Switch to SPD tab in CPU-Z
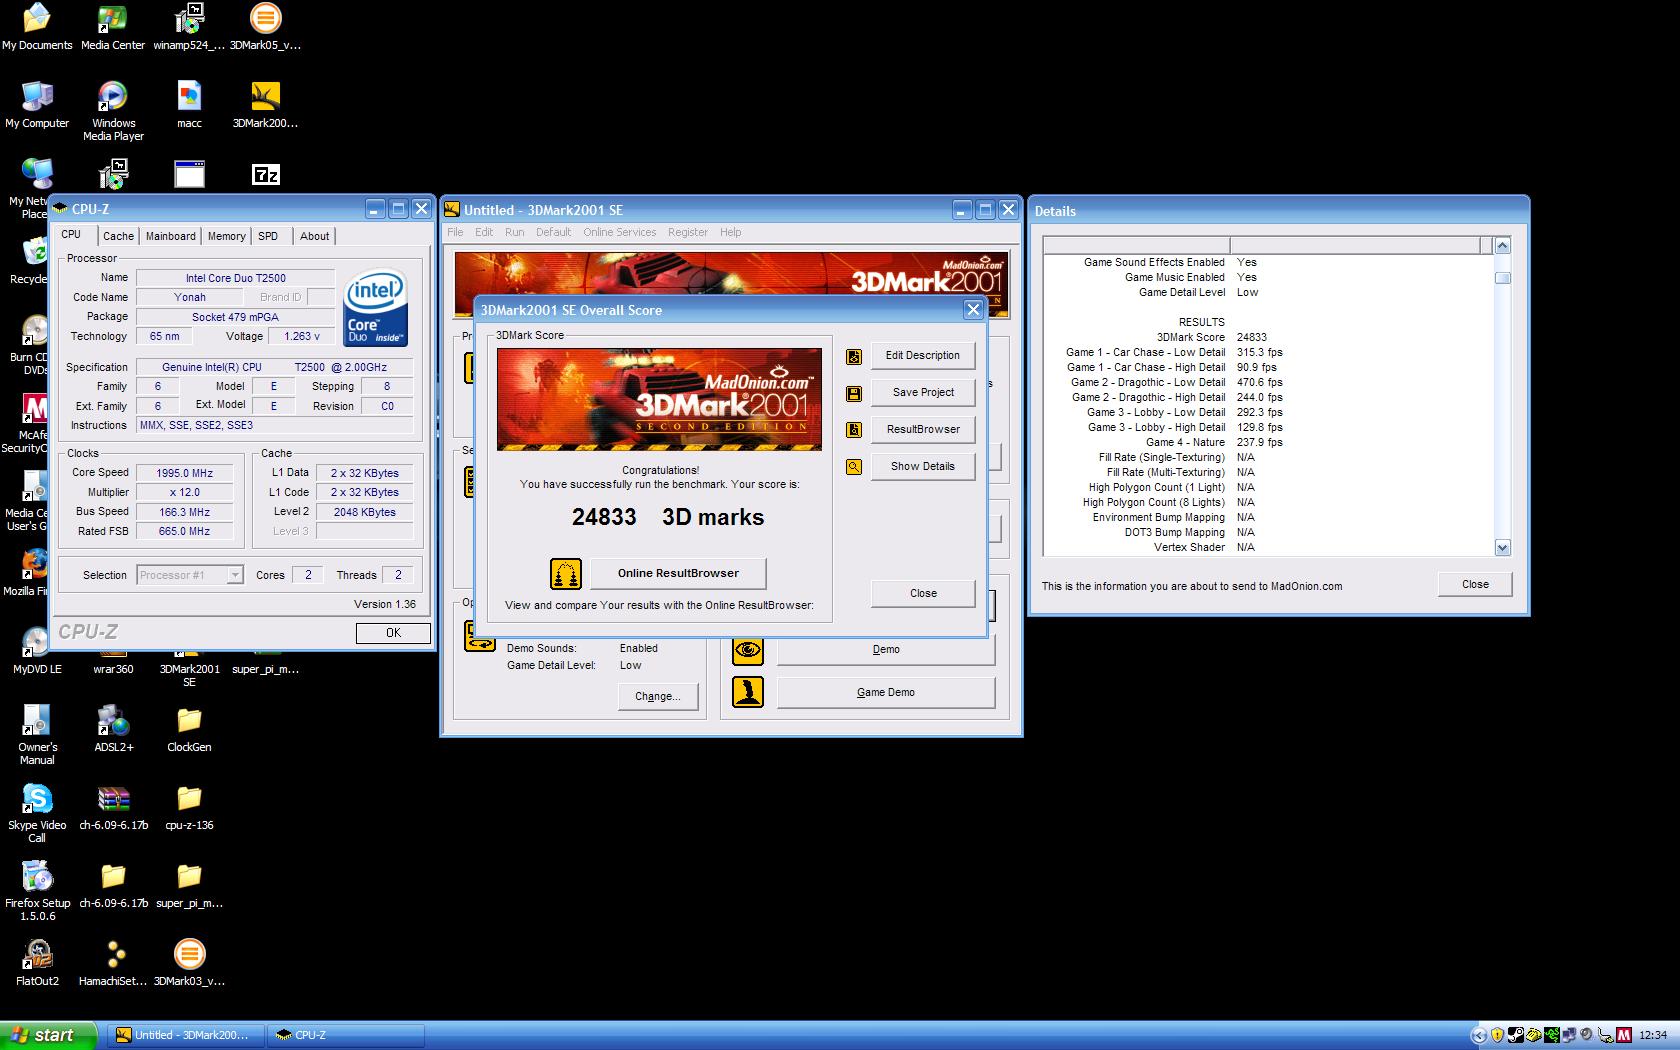This screenshot has width=1680, height=1050. click(x=268, y=236)
